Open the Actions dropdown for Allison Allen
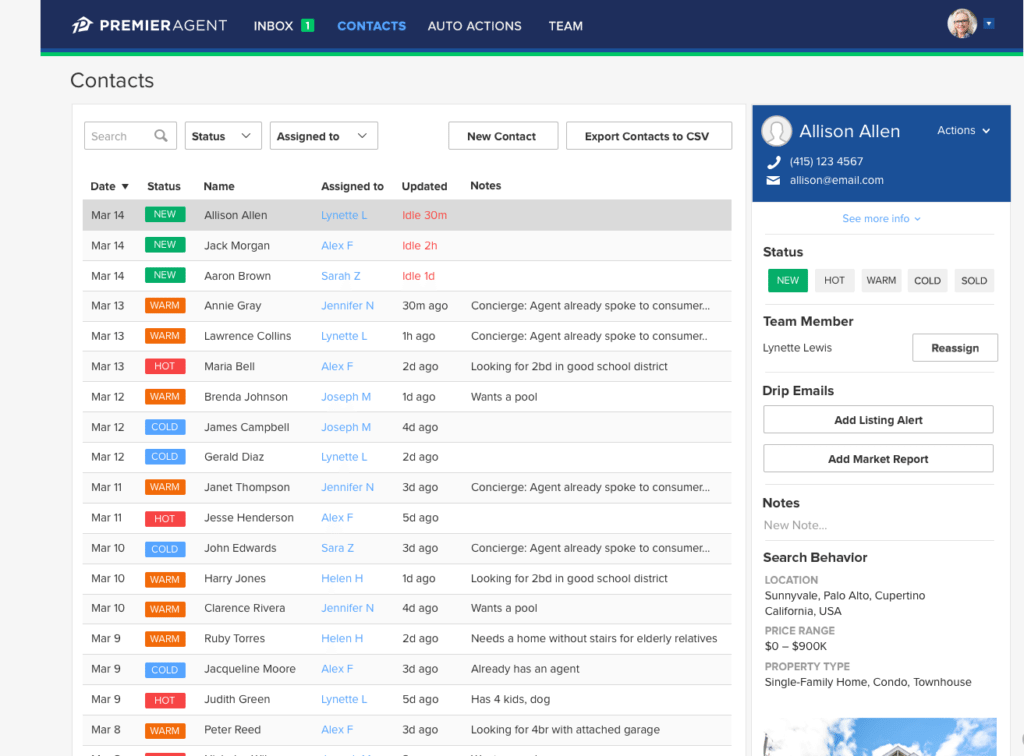 coord(962,130)
